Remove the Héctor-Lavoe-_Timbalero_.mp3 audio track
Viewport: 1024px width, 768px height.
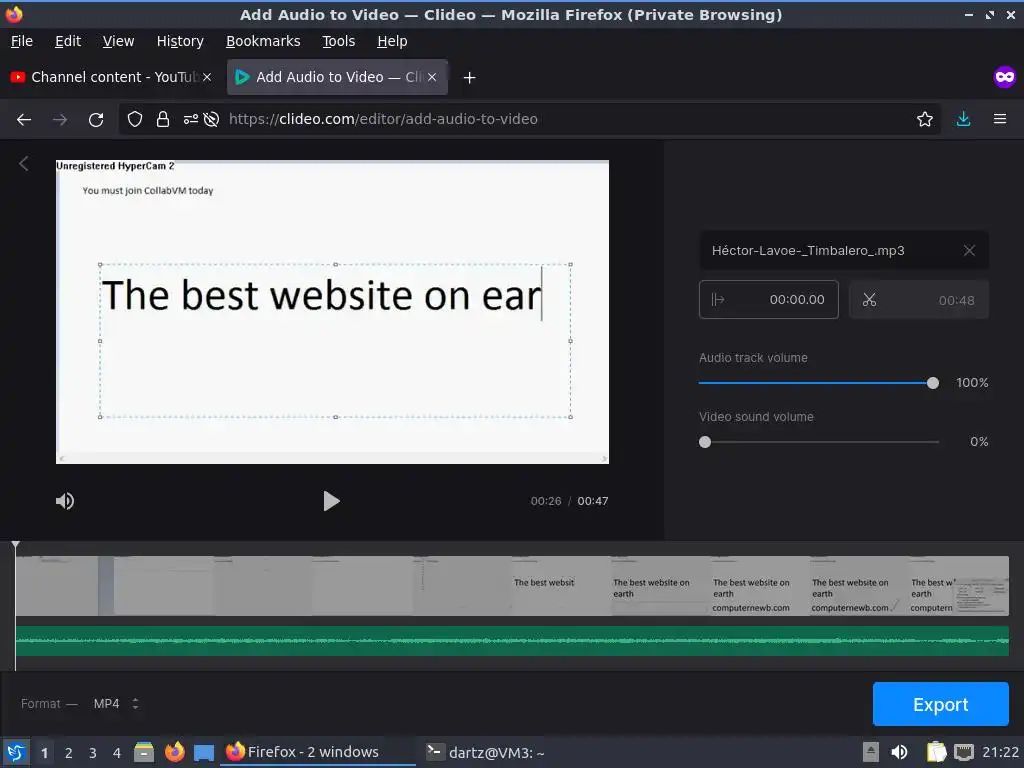[969, 250]
